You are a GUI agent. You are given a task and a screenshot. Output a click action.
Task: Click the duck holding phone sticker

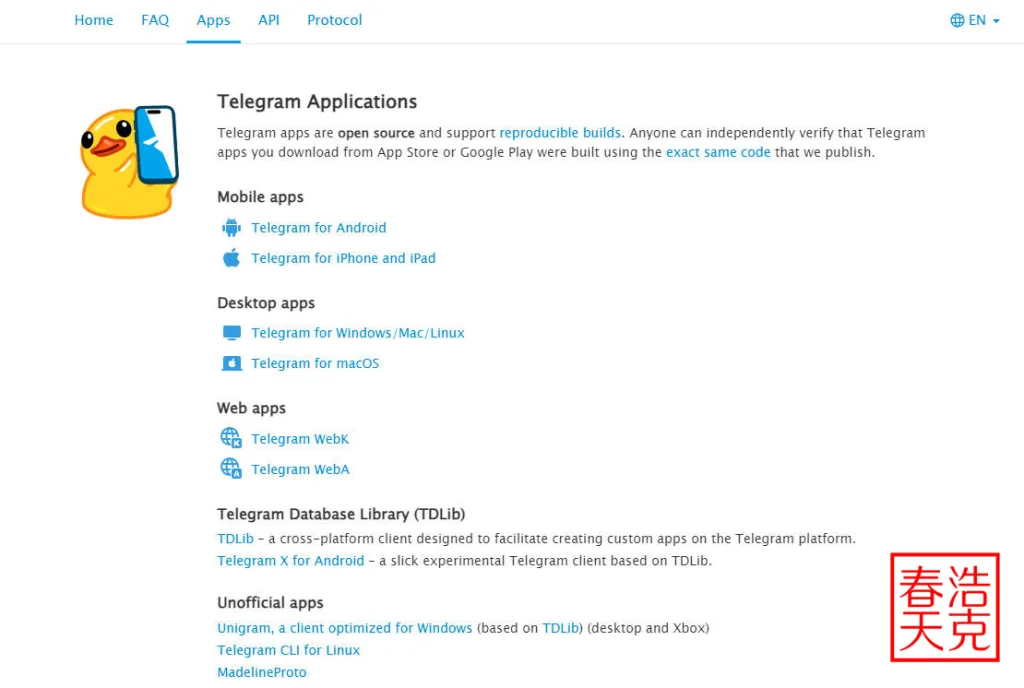pyautogui.click(x=128, y=162)
